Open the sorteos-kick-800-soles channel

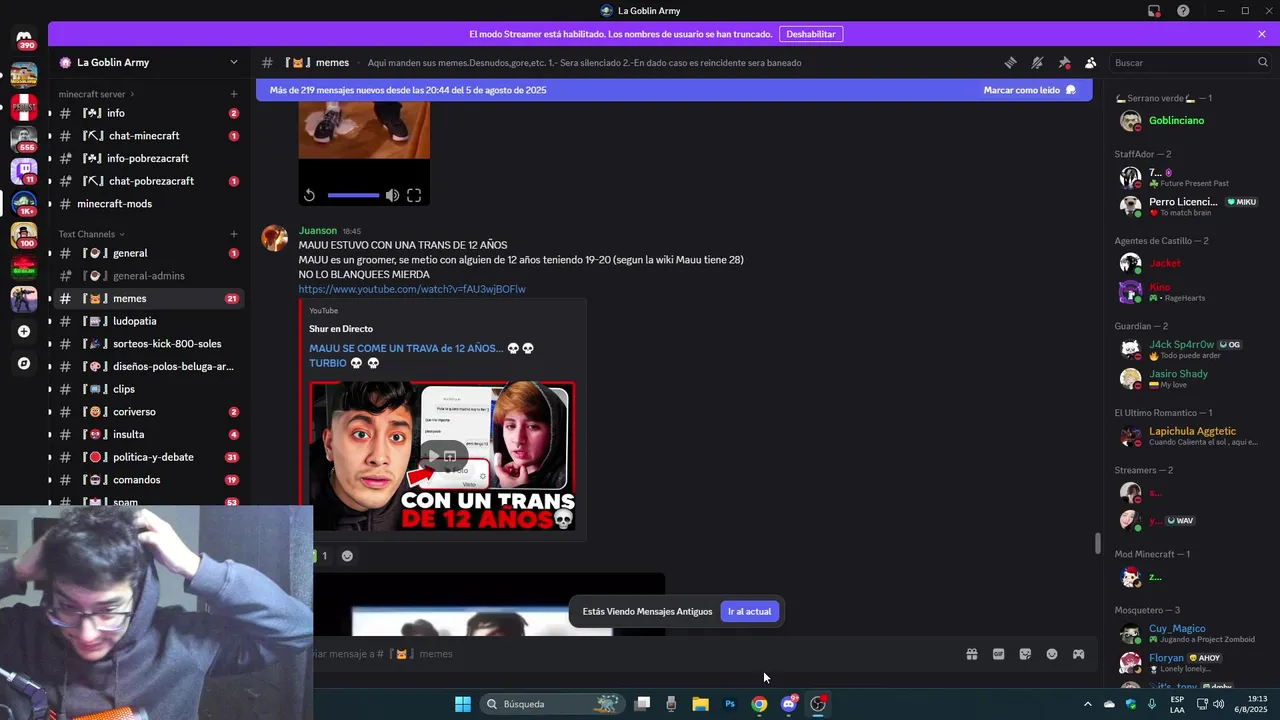[148, 344]
